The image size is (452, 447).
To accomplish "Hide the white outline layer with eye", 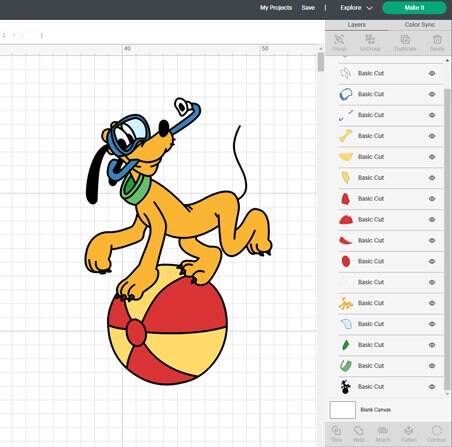I will click(x=432, y=73).
